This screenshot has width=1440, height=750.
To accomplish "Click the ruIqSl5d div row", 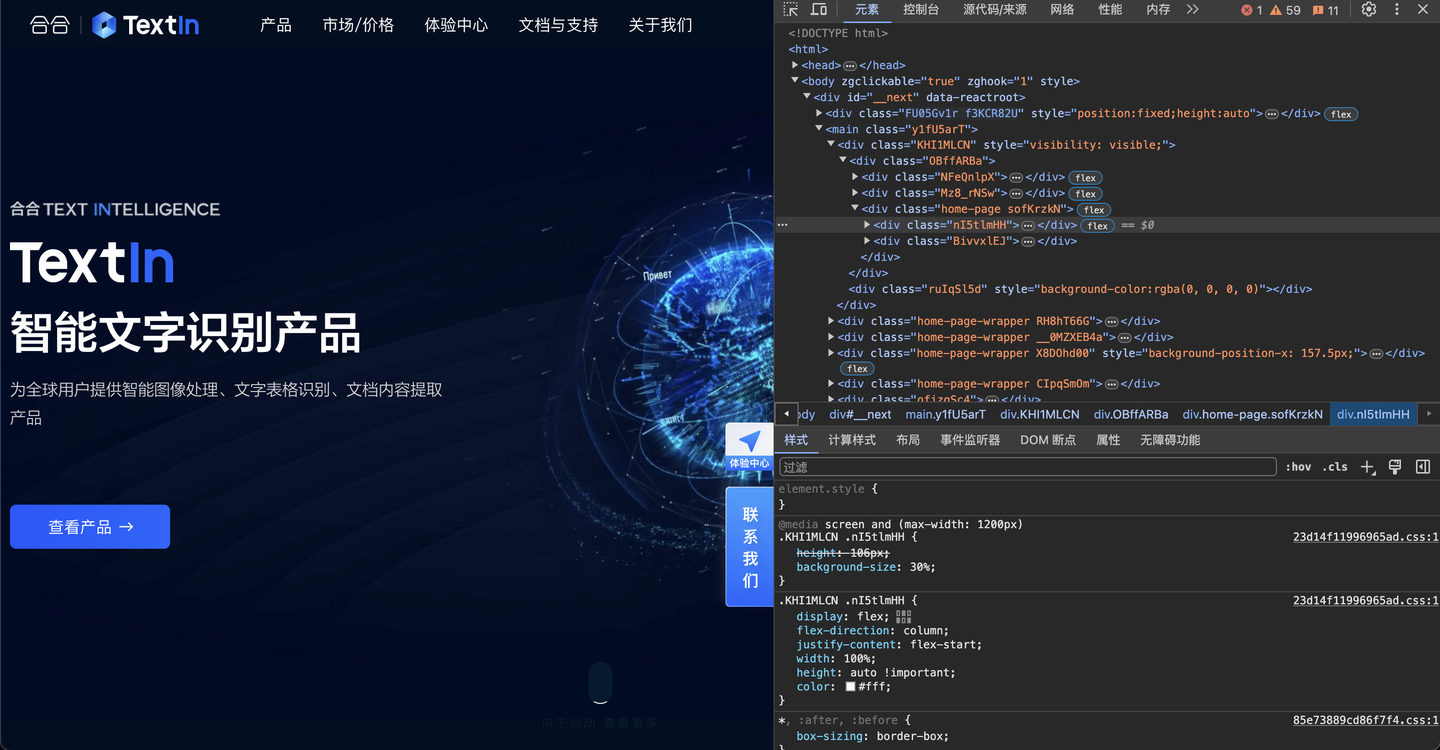I will [1080, 289].
